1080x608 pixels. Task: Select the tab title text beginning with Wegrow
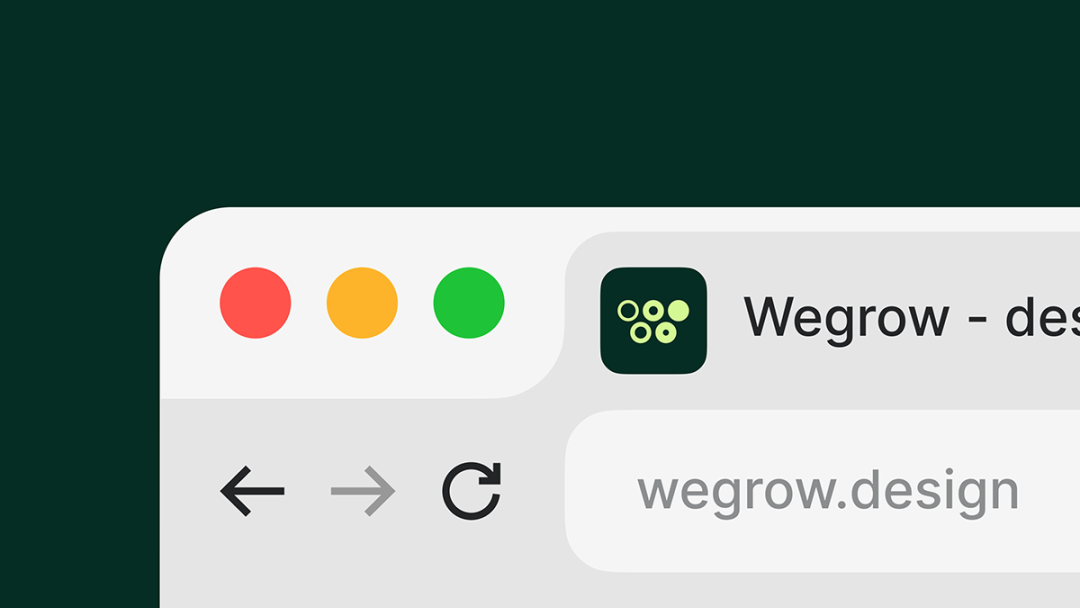tap(911, 318)
